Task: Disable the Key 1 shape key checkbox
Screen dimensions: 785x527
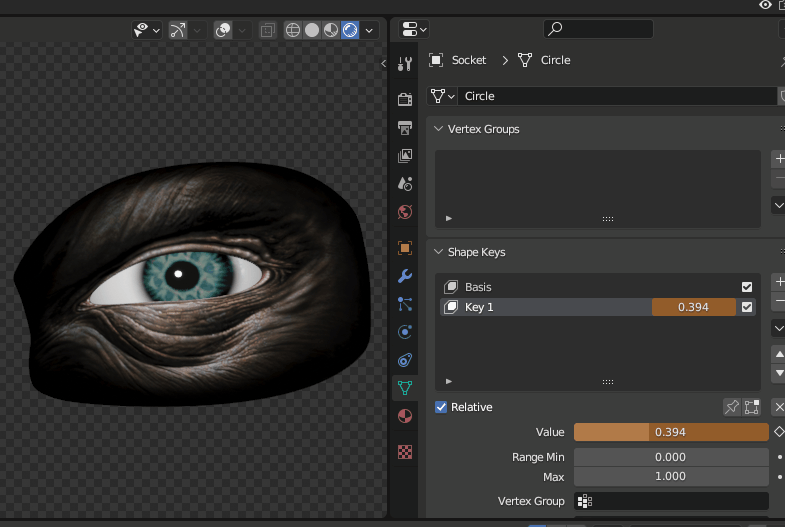Action: 747,307
